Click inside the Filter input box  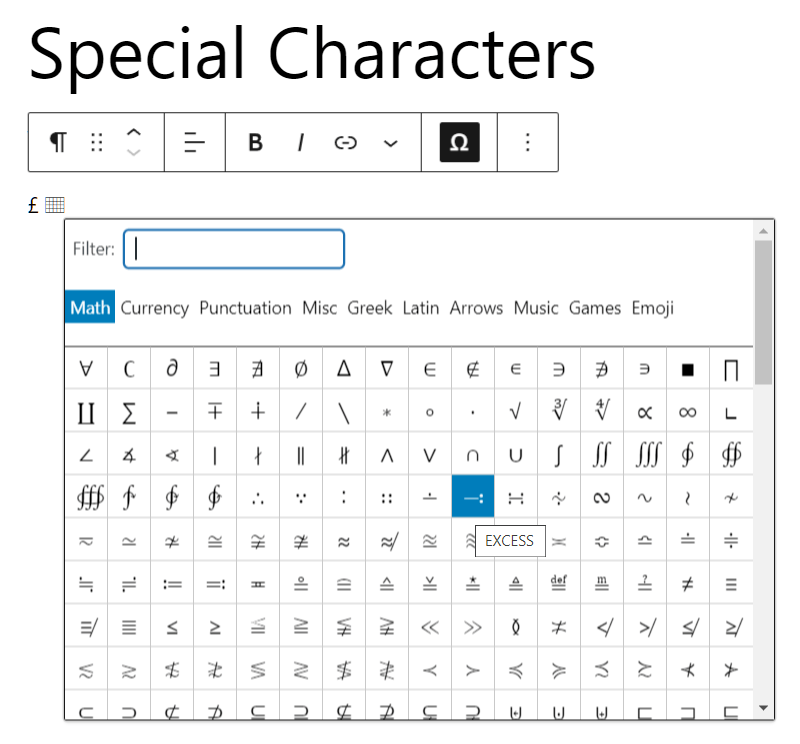[233, 248]
